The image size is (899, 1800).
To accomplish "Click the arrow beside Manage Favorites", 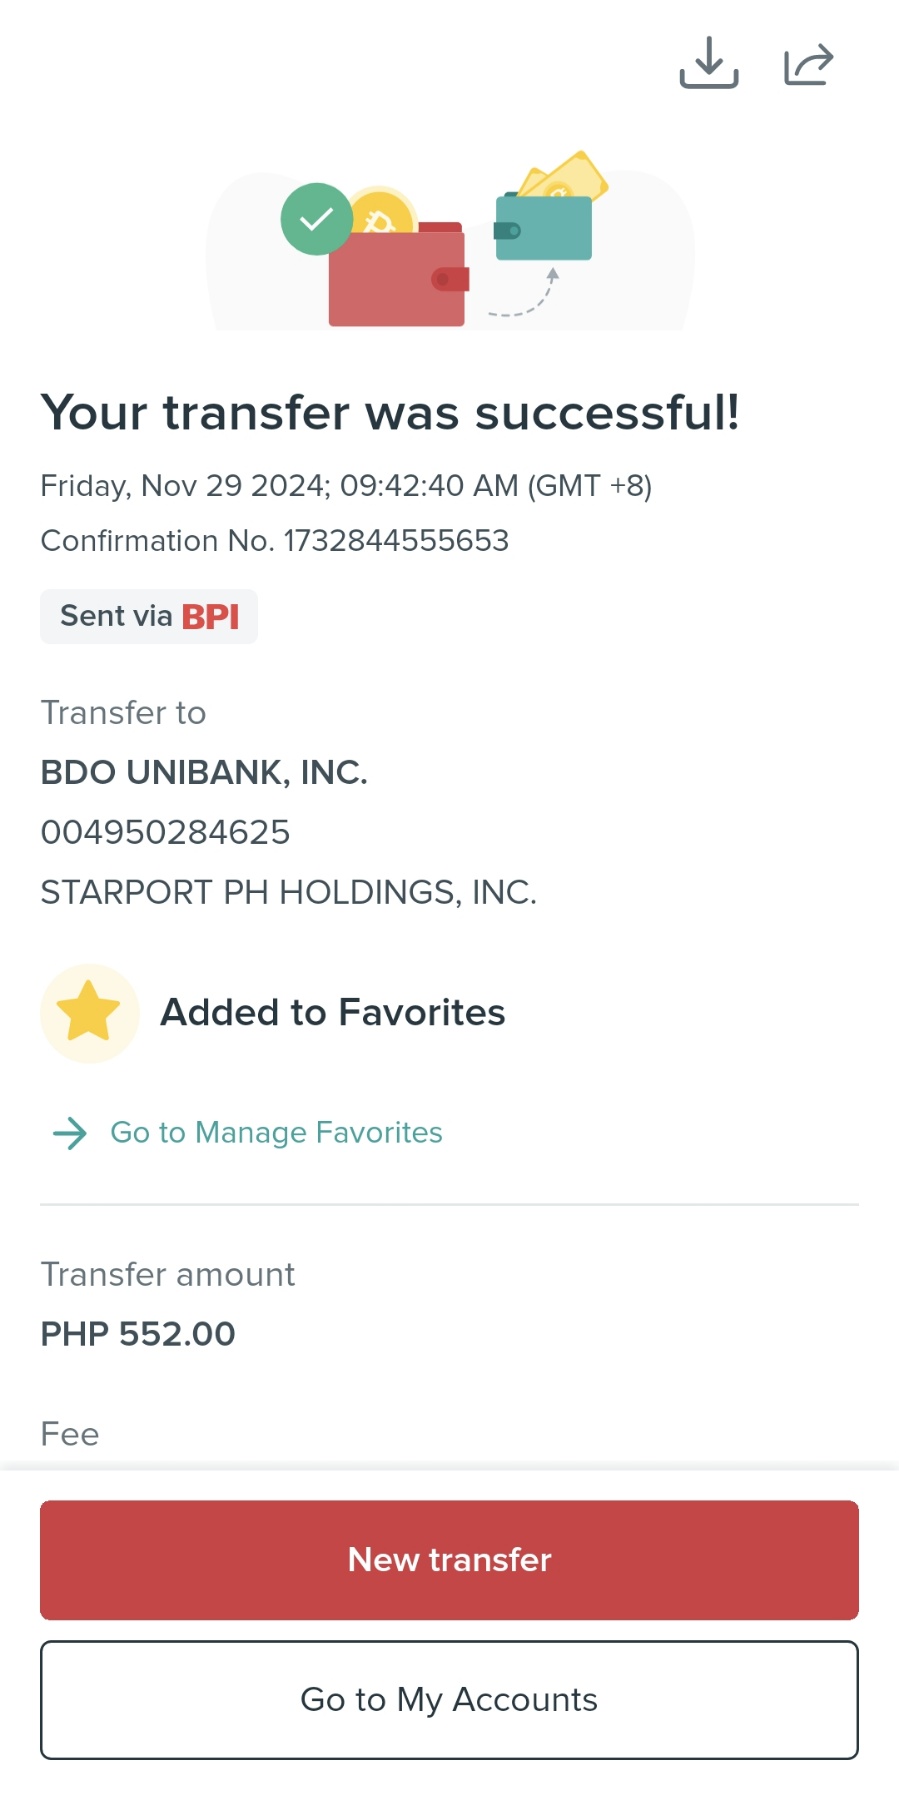I will (x=70, y=1133).
